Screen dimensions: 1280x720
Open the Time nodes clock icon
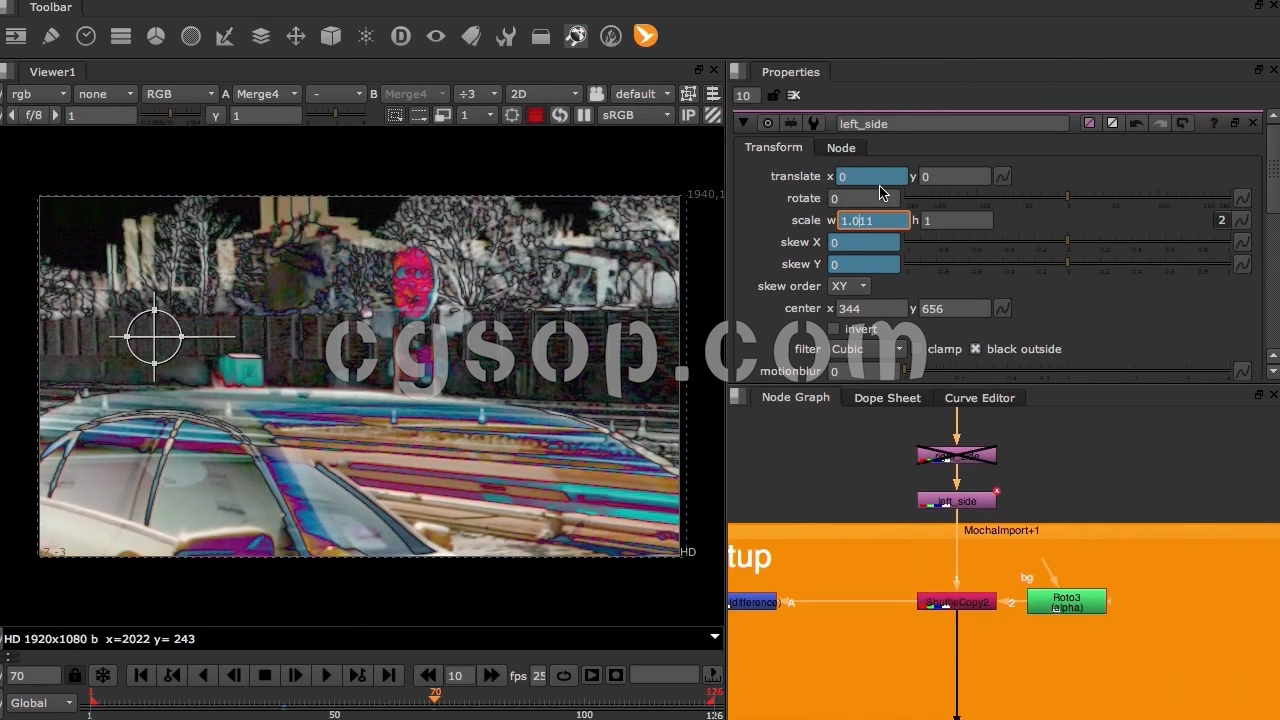(x=86, y=37)
